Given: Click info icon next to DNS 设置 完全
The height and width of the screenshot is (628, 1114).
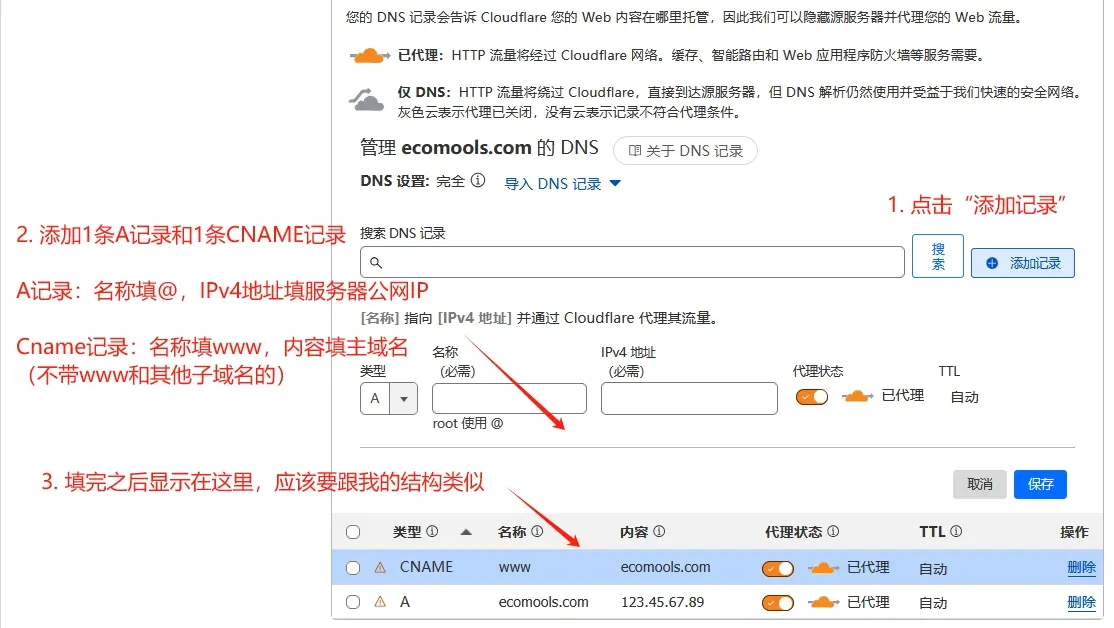Looking at the screenshot, I should point(478,181).
